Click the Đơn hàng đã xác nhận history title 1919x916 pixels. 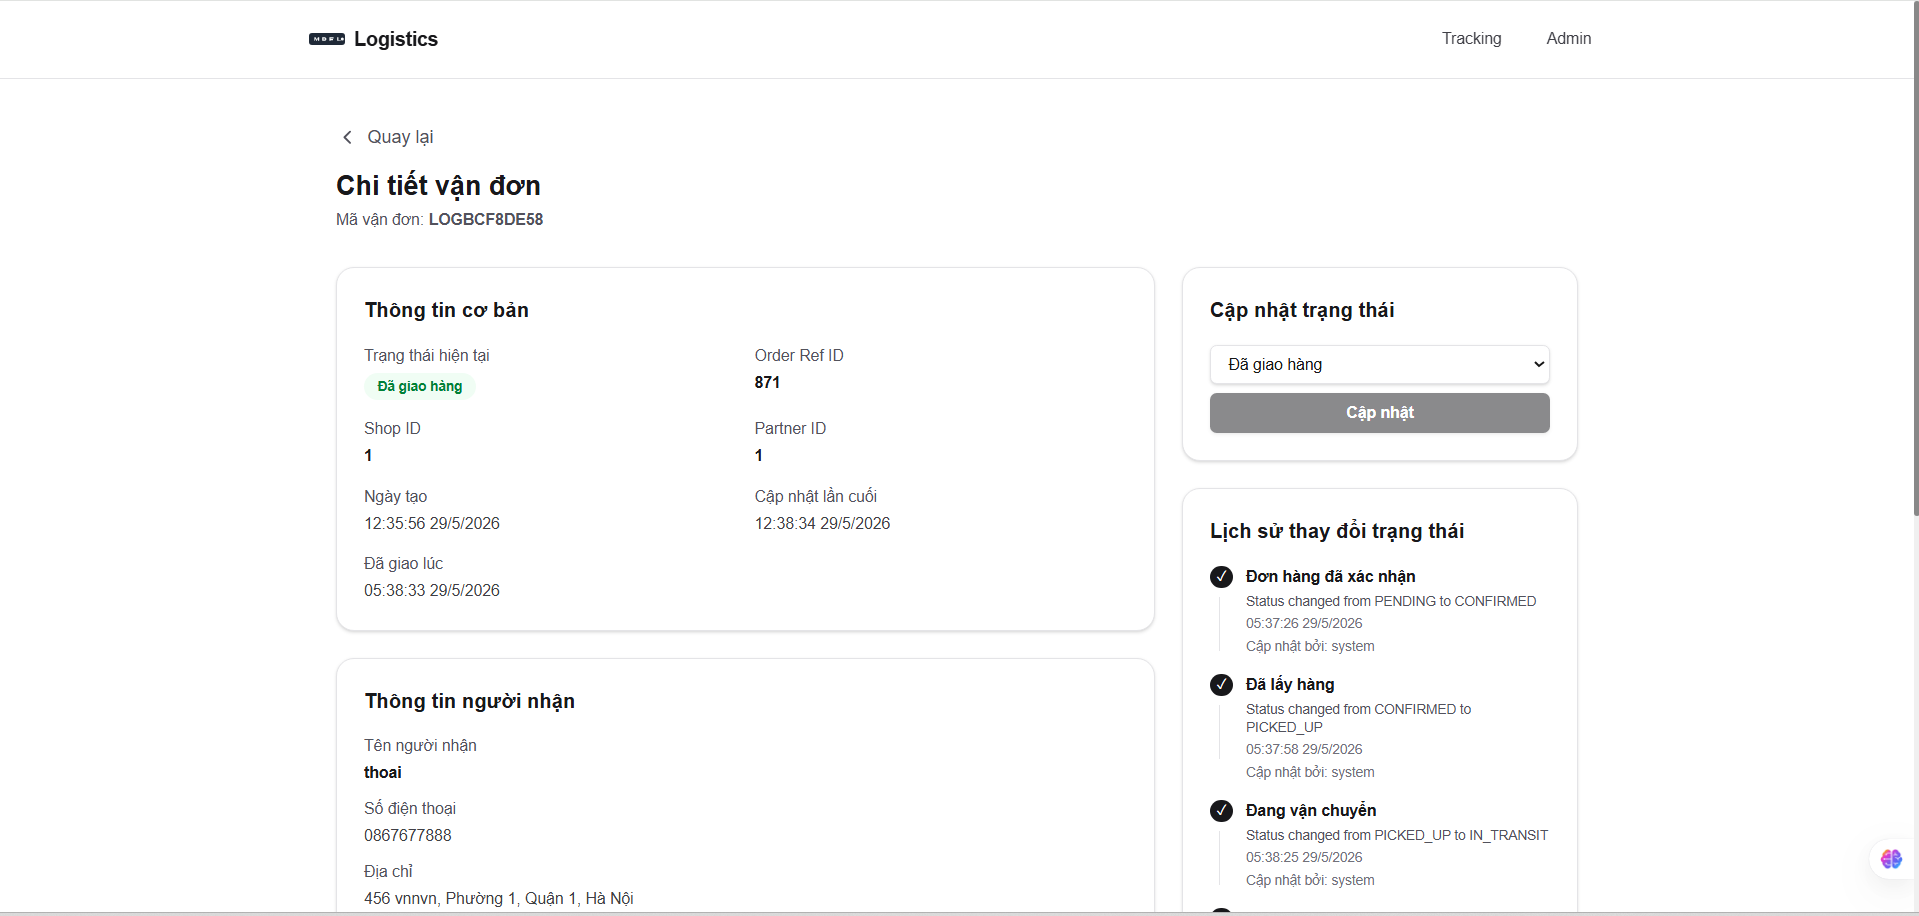tap(1331, 576)
